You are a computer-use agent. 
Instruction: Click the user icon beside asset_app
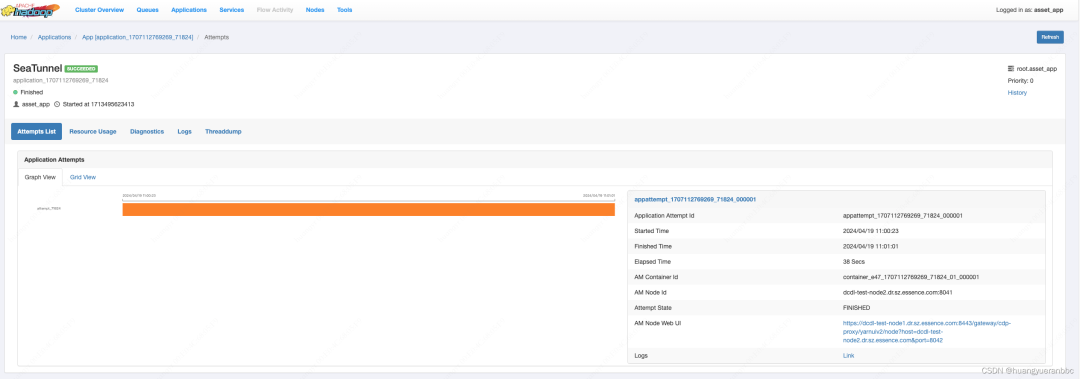pyautogui.click(x=17, y=104)
